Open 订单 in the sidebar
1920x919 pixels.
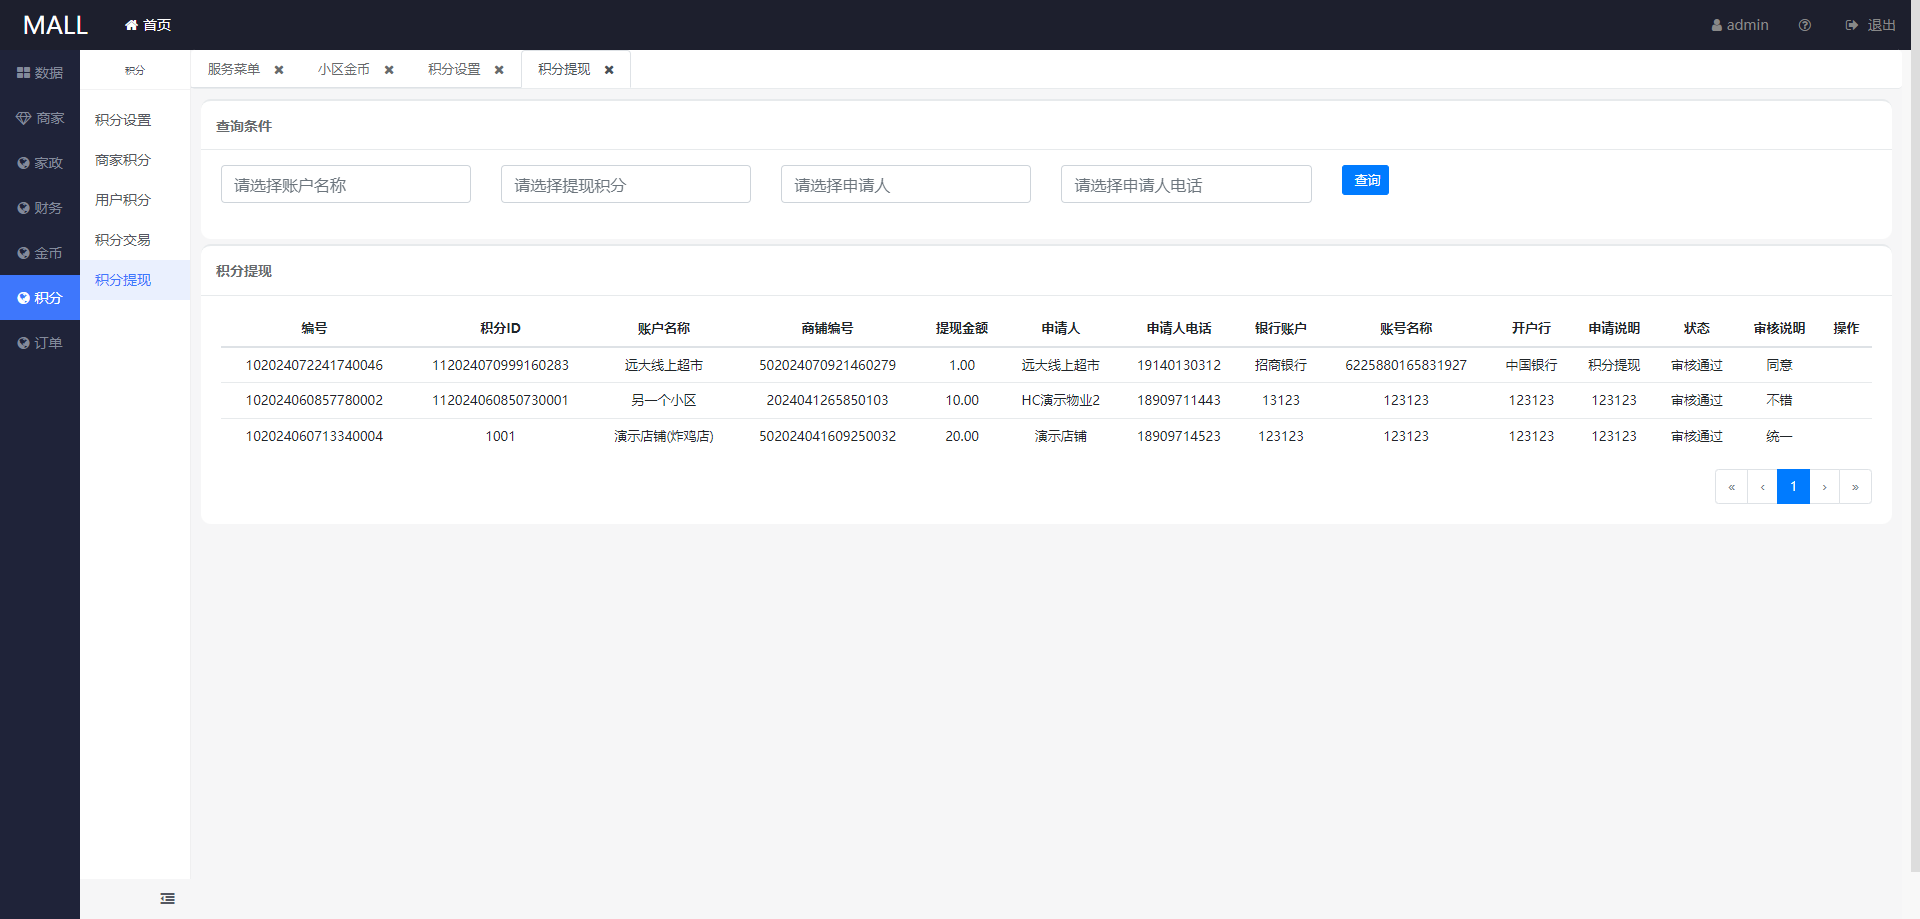pyautogui.click(x=40, y=343)
